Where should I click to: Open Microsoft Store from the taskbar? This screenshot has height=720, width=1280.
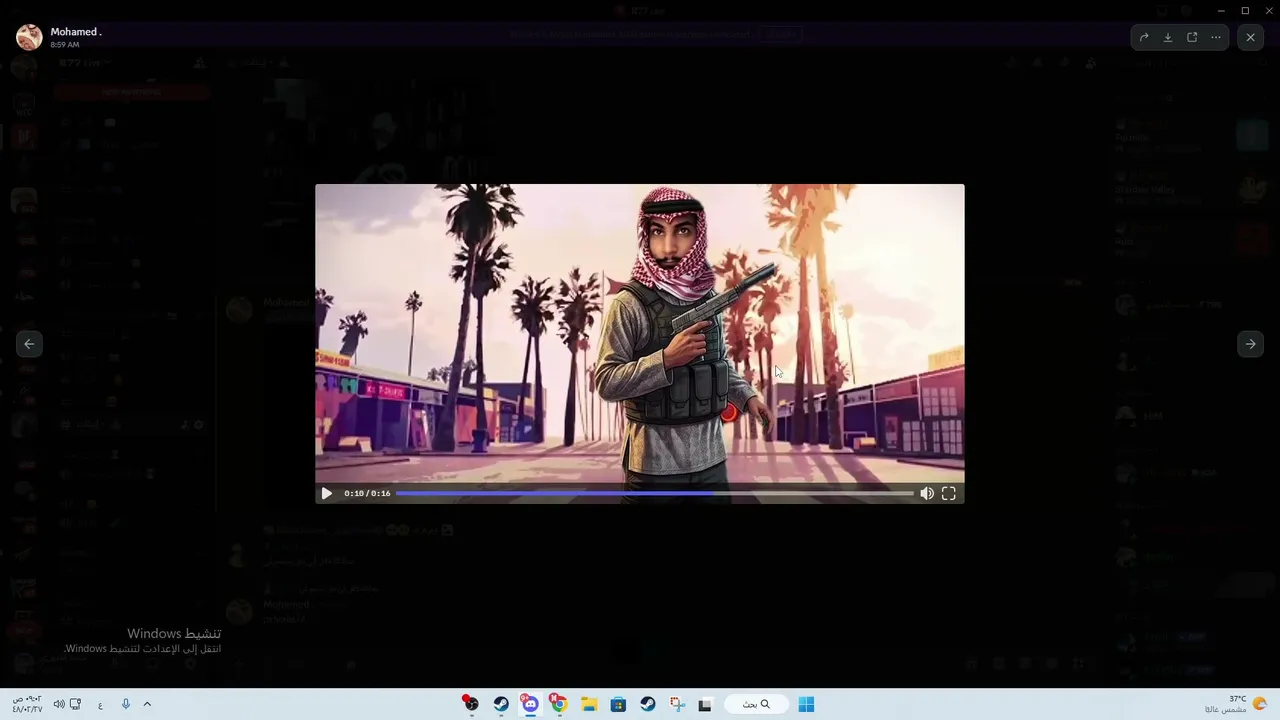618,704
